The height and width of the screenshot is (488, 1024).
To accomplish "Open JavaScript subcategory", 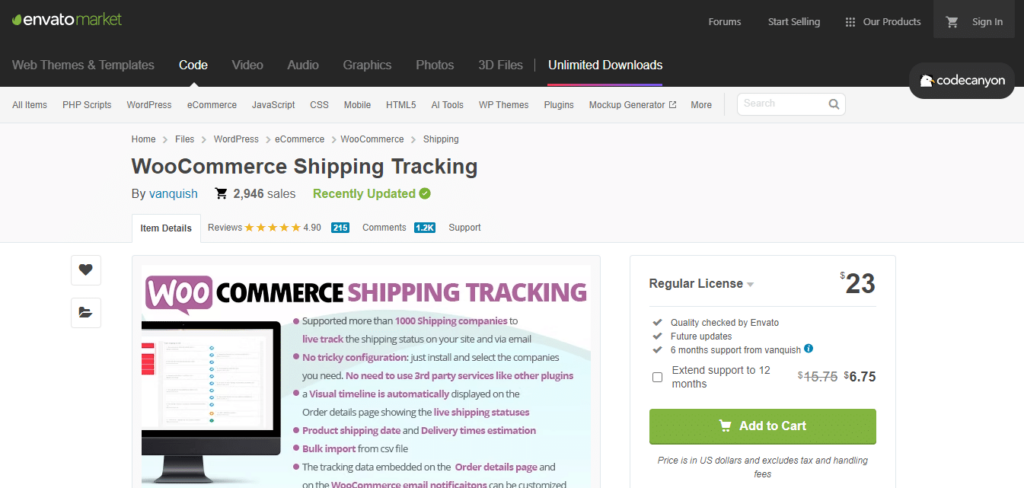I will pos(273,105).
